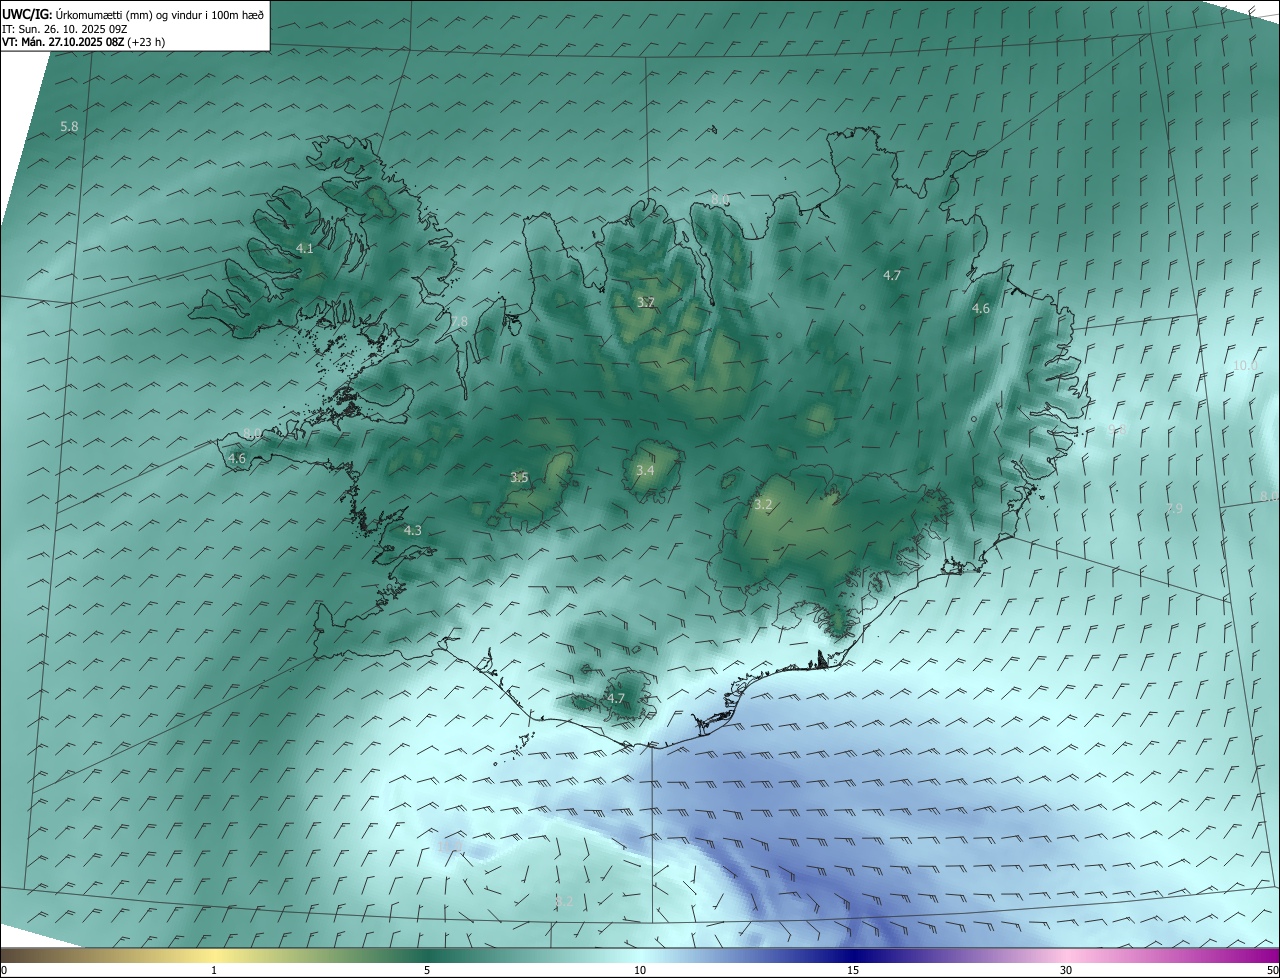
Task: Click the 10 tick on the colour scale
Action: (x=640, y=971)
